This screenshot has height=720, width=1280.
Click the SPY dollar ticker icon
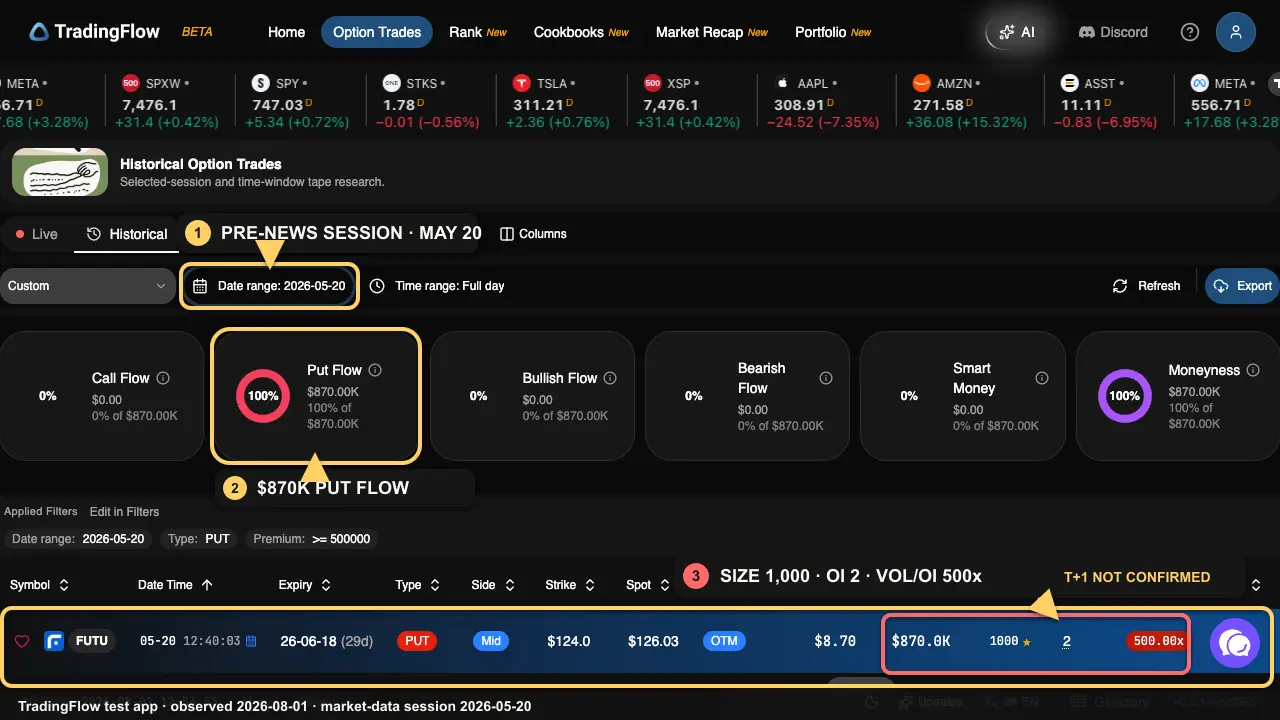(x=261, y=83)
